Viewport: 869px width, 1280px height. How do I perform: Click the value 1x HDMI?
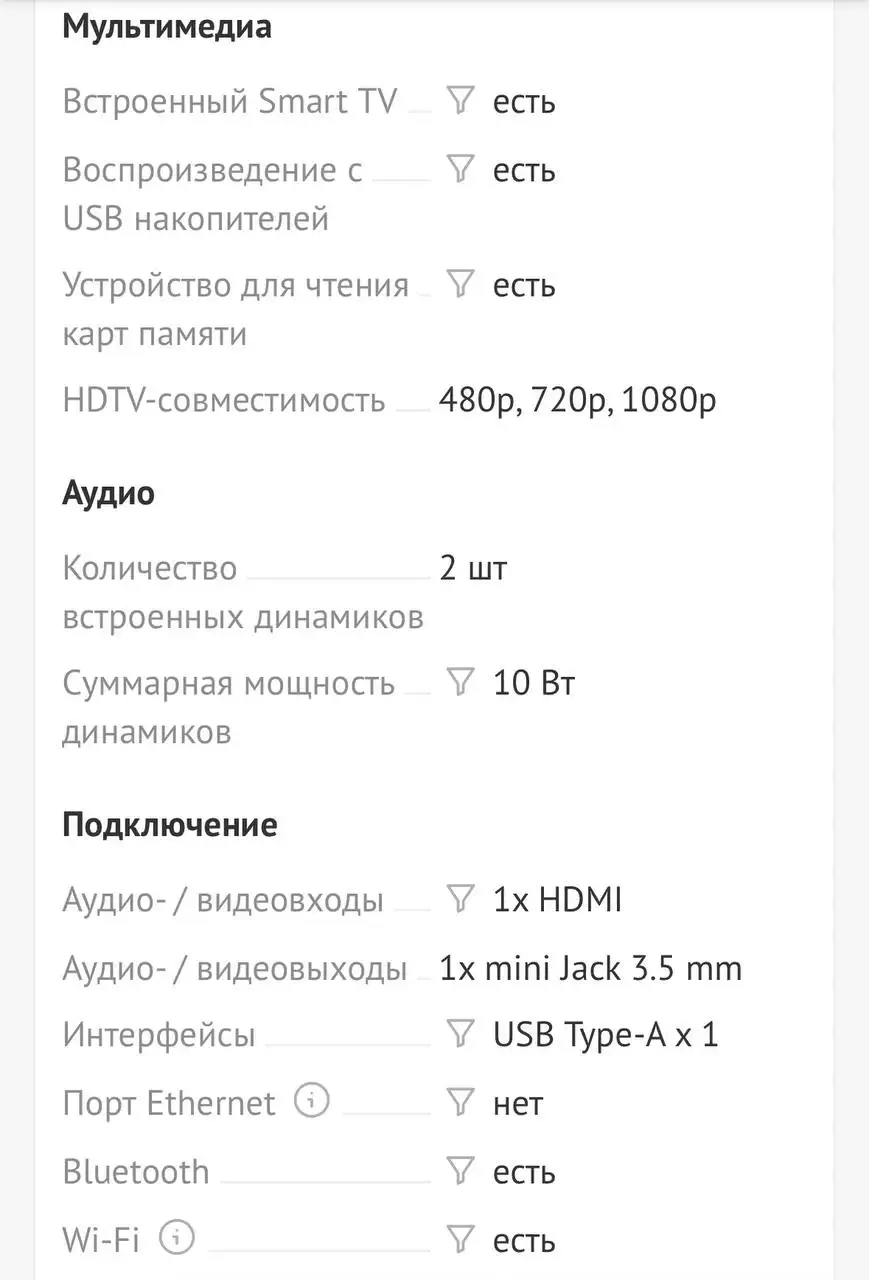pos(556,899)
